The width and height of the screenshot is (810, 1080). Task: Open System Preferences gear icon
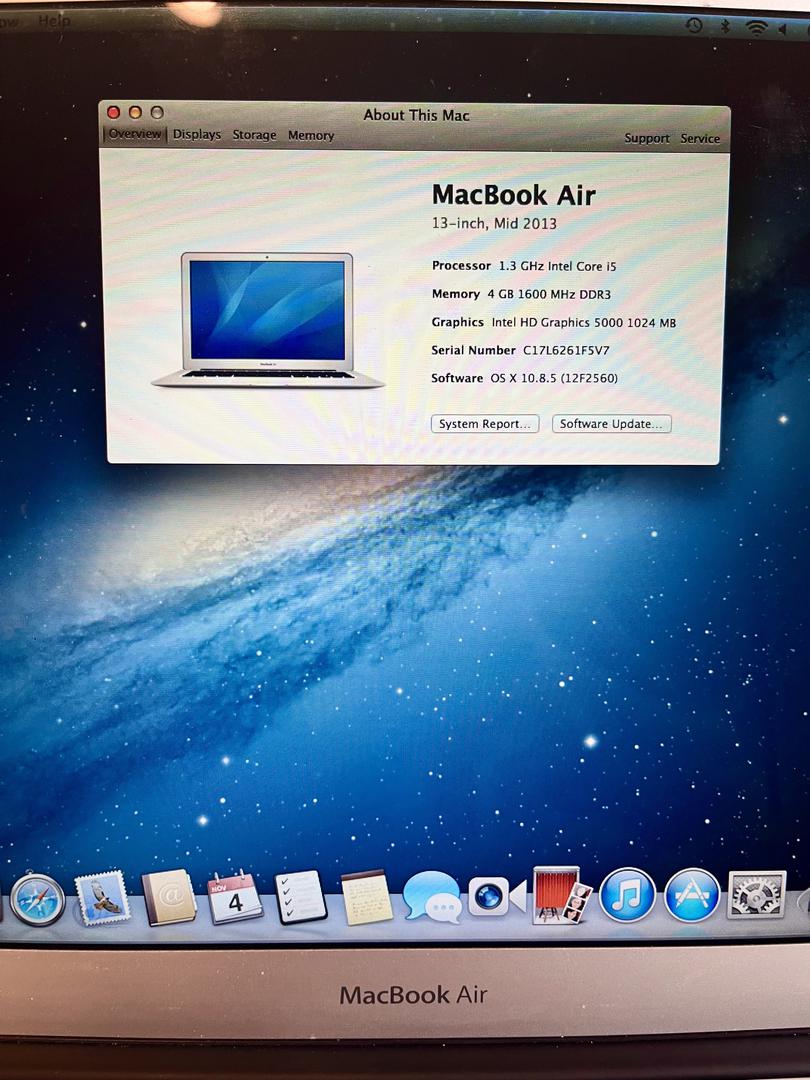pyautogui.click(x=757, y=895)
